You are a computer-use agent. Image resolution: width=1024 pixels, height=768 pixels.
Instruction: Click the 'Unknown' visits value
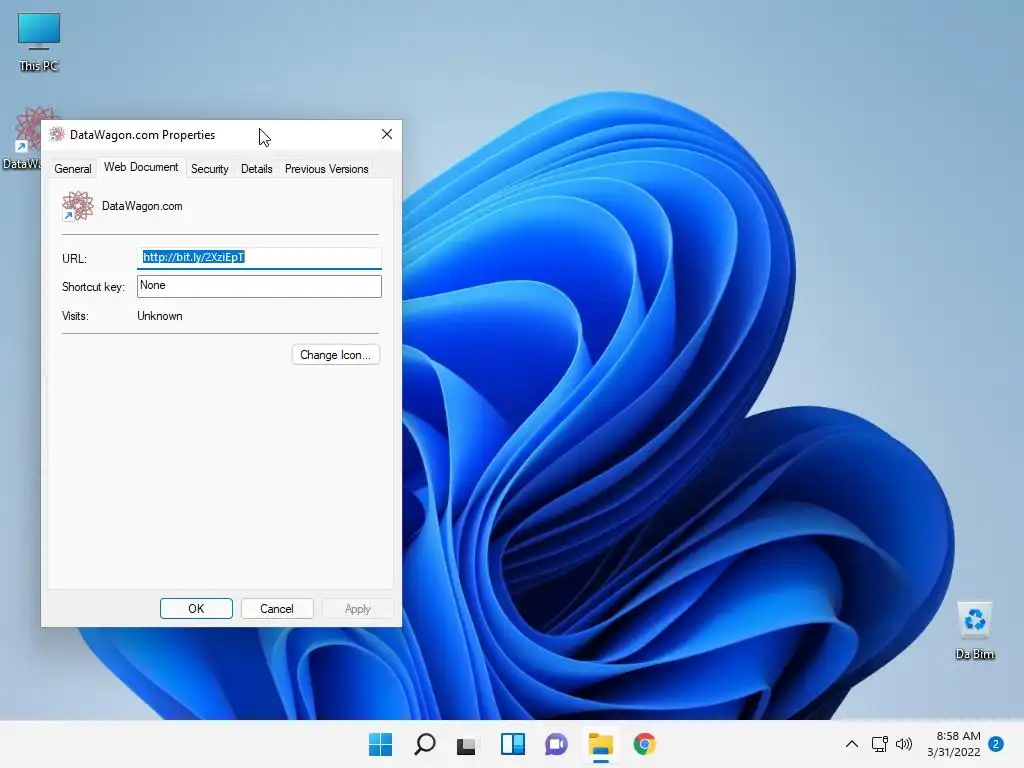[x=160, y=316]
